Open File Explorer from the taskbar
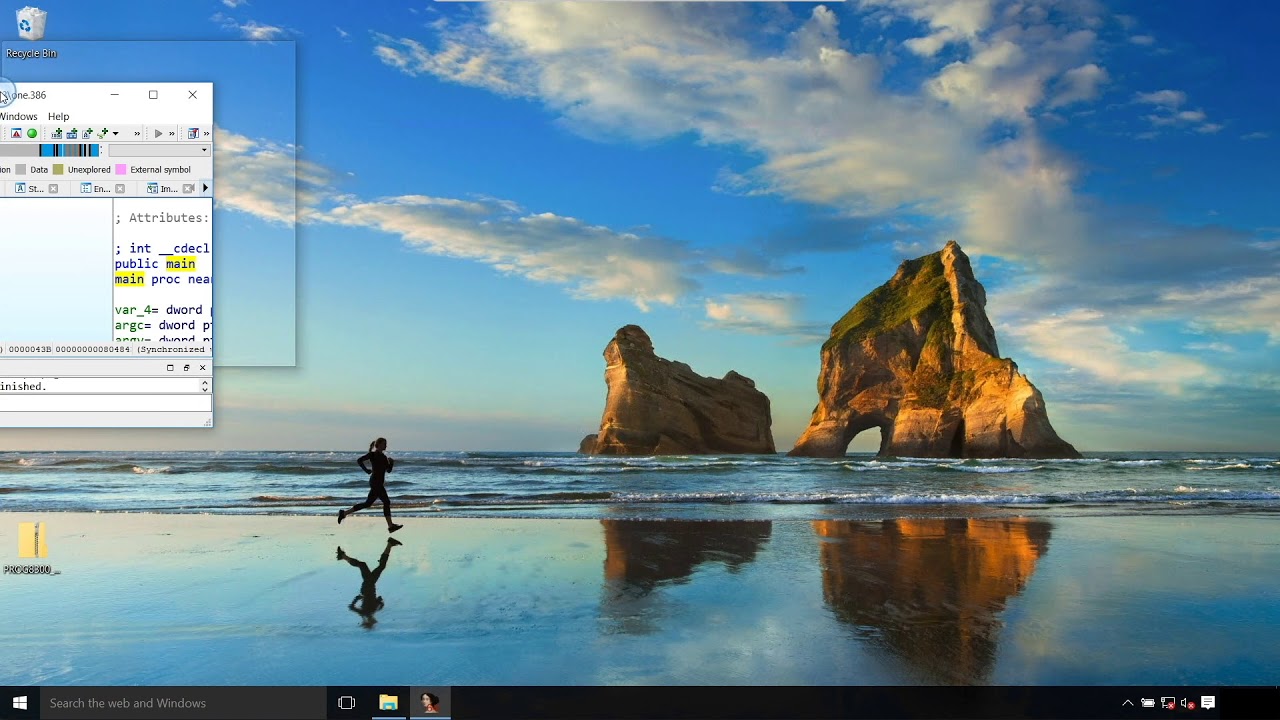The height and width of the screenshot is (720, 1280). click(388, 703)
